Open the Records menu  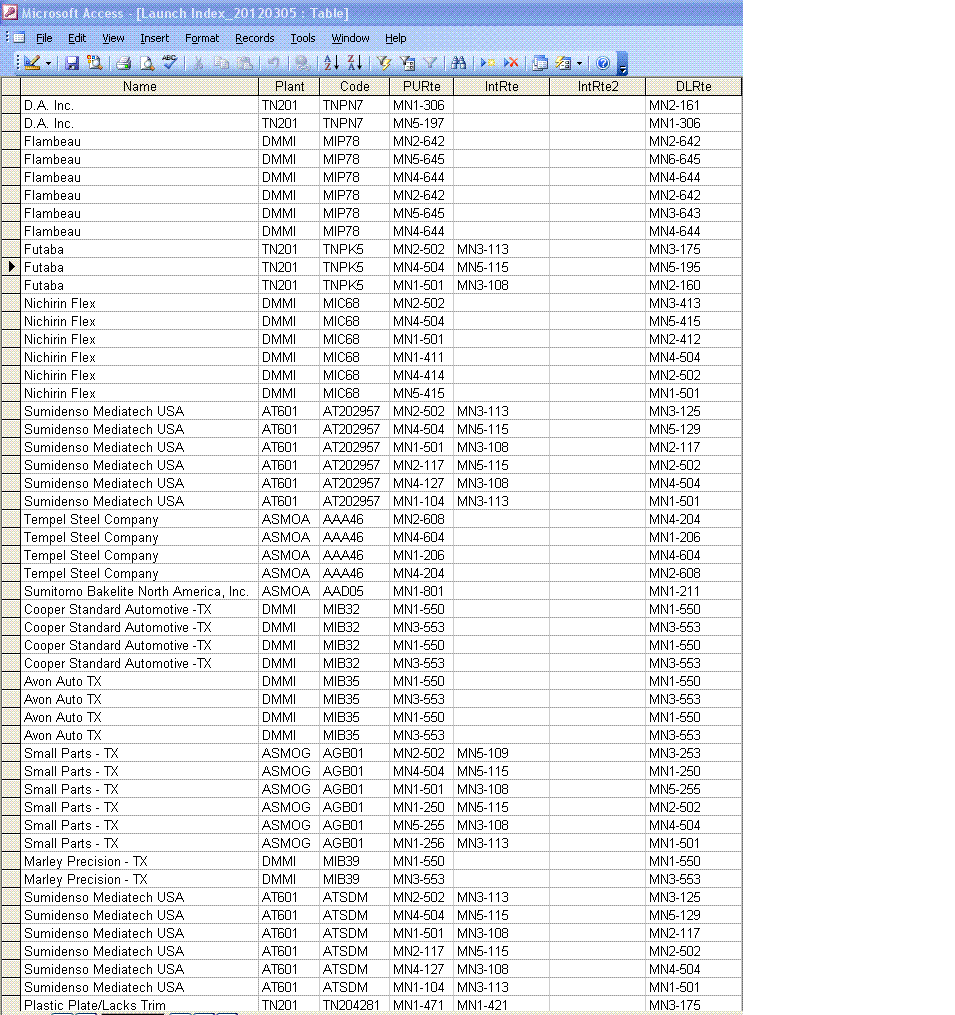254,38
